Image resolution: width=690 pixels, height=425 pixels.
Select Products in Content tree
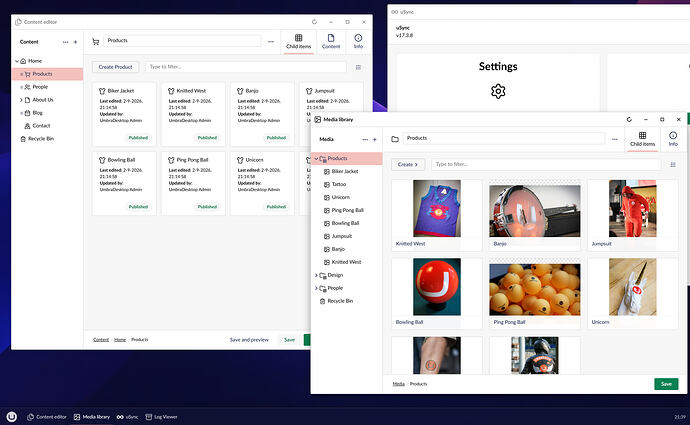click(48, 74)
